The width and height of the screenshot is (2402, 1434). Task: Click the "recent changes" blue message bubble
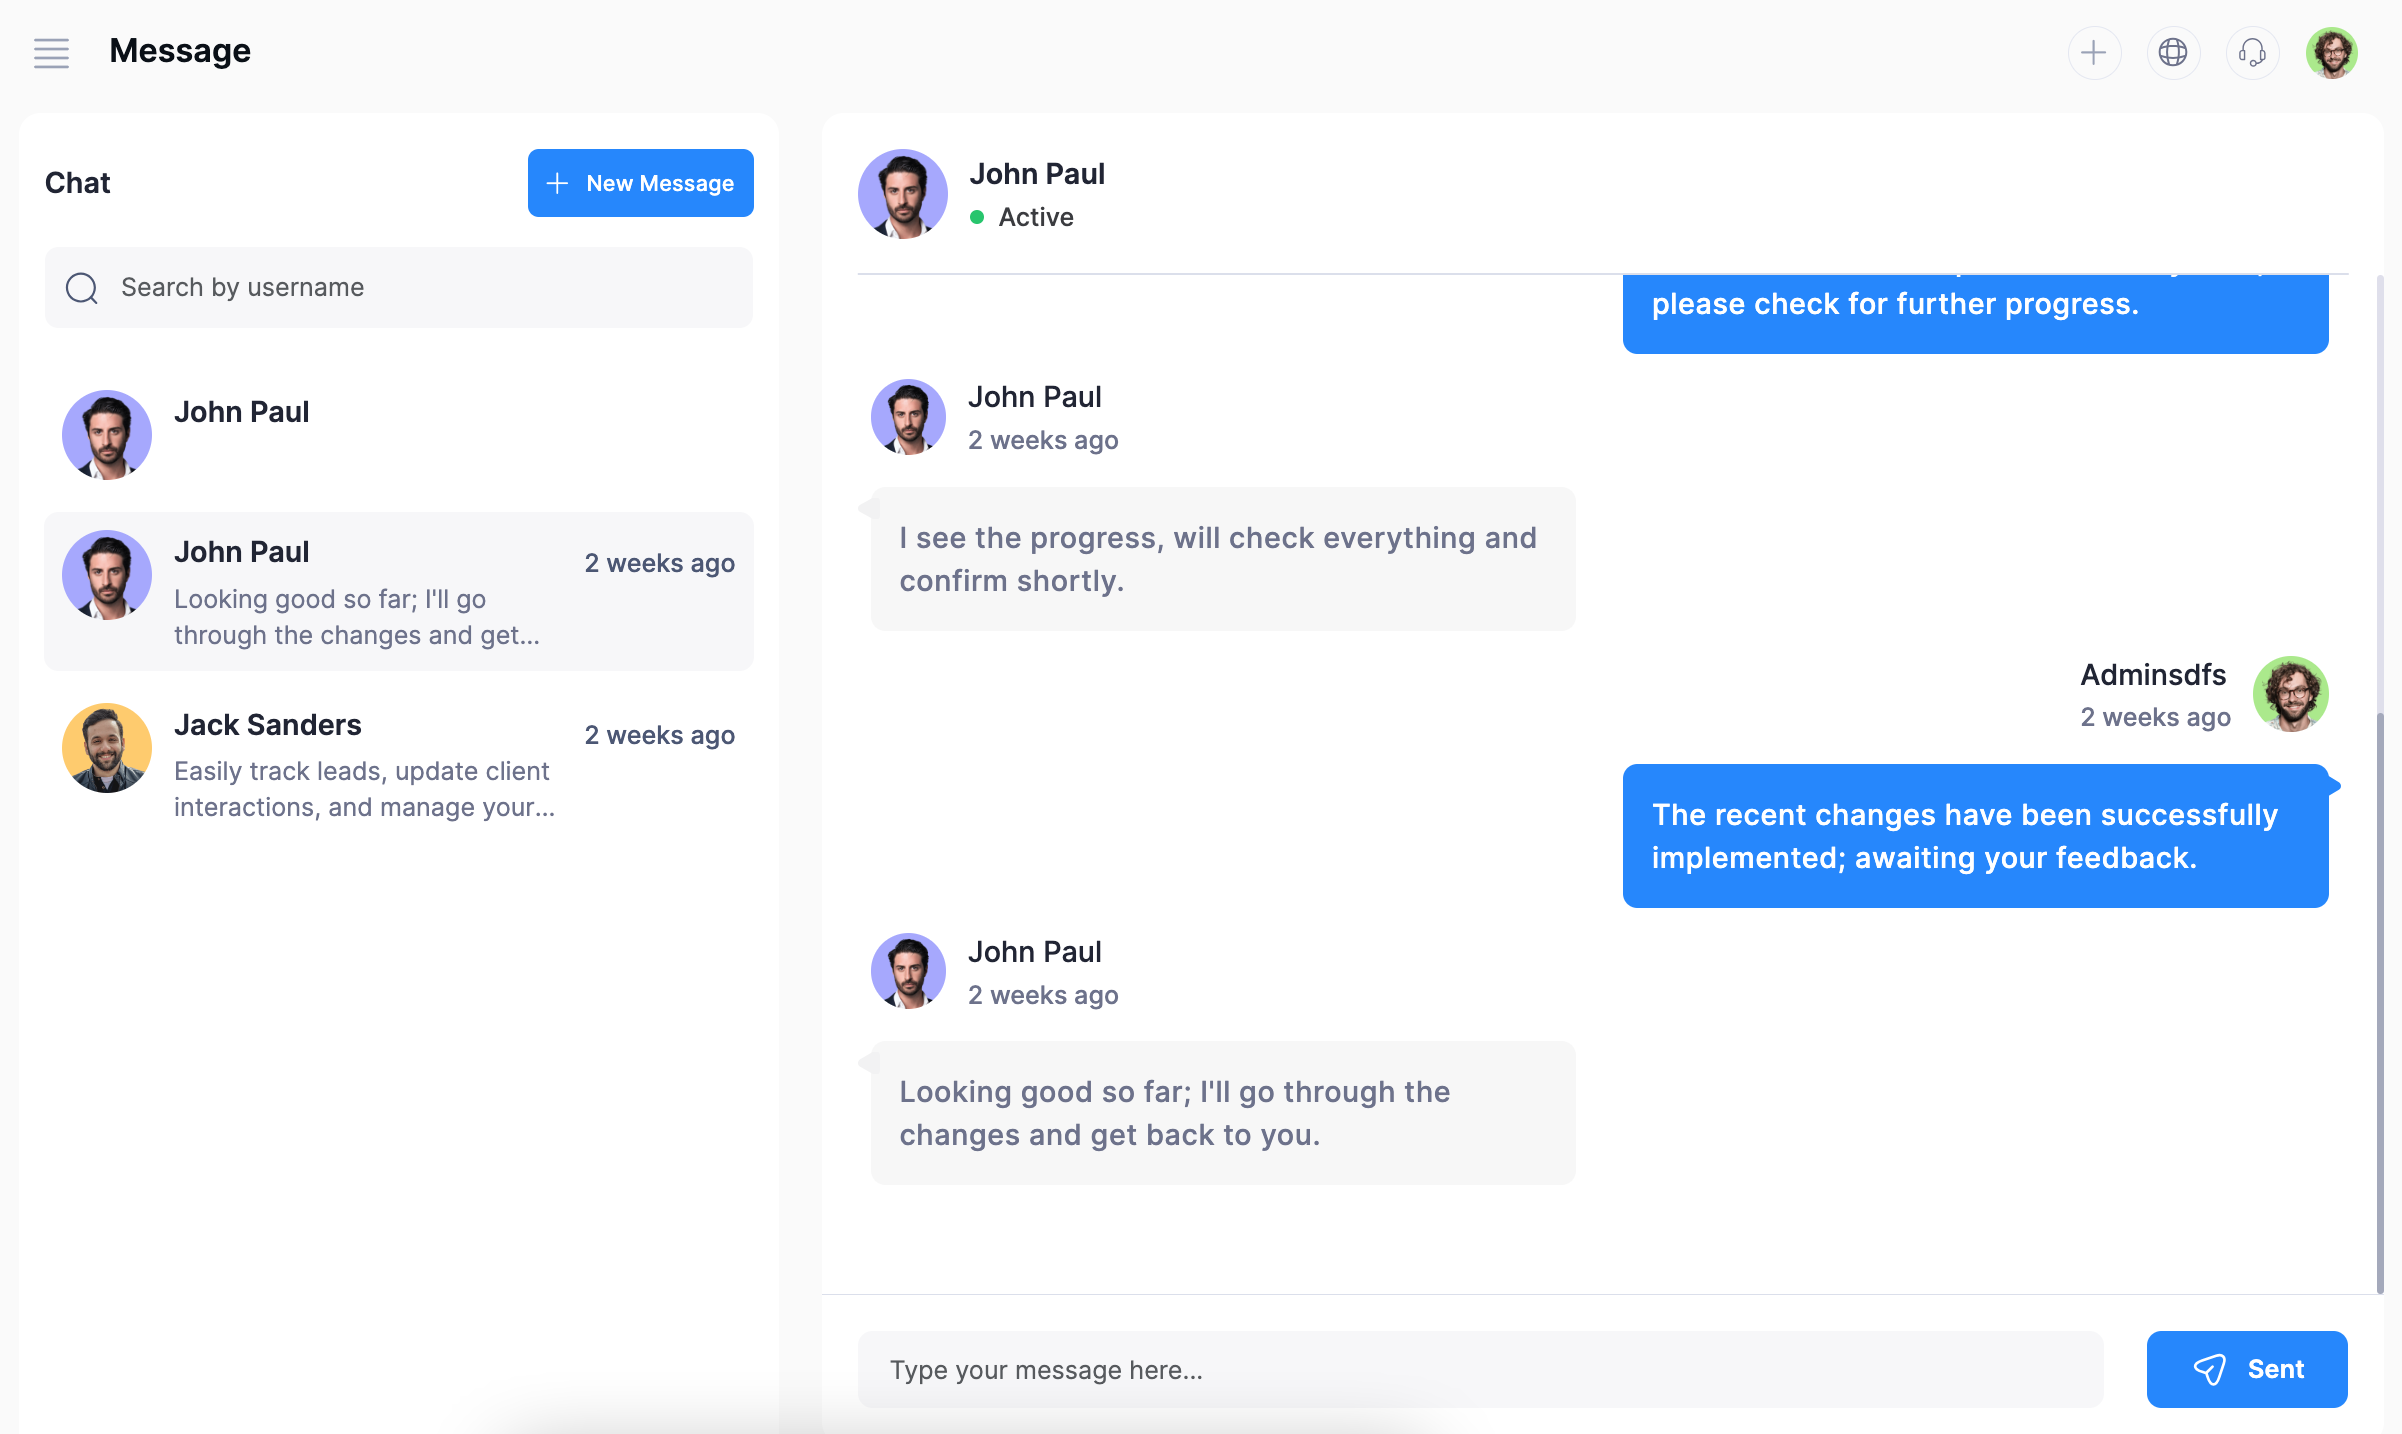coord(1975,836)
